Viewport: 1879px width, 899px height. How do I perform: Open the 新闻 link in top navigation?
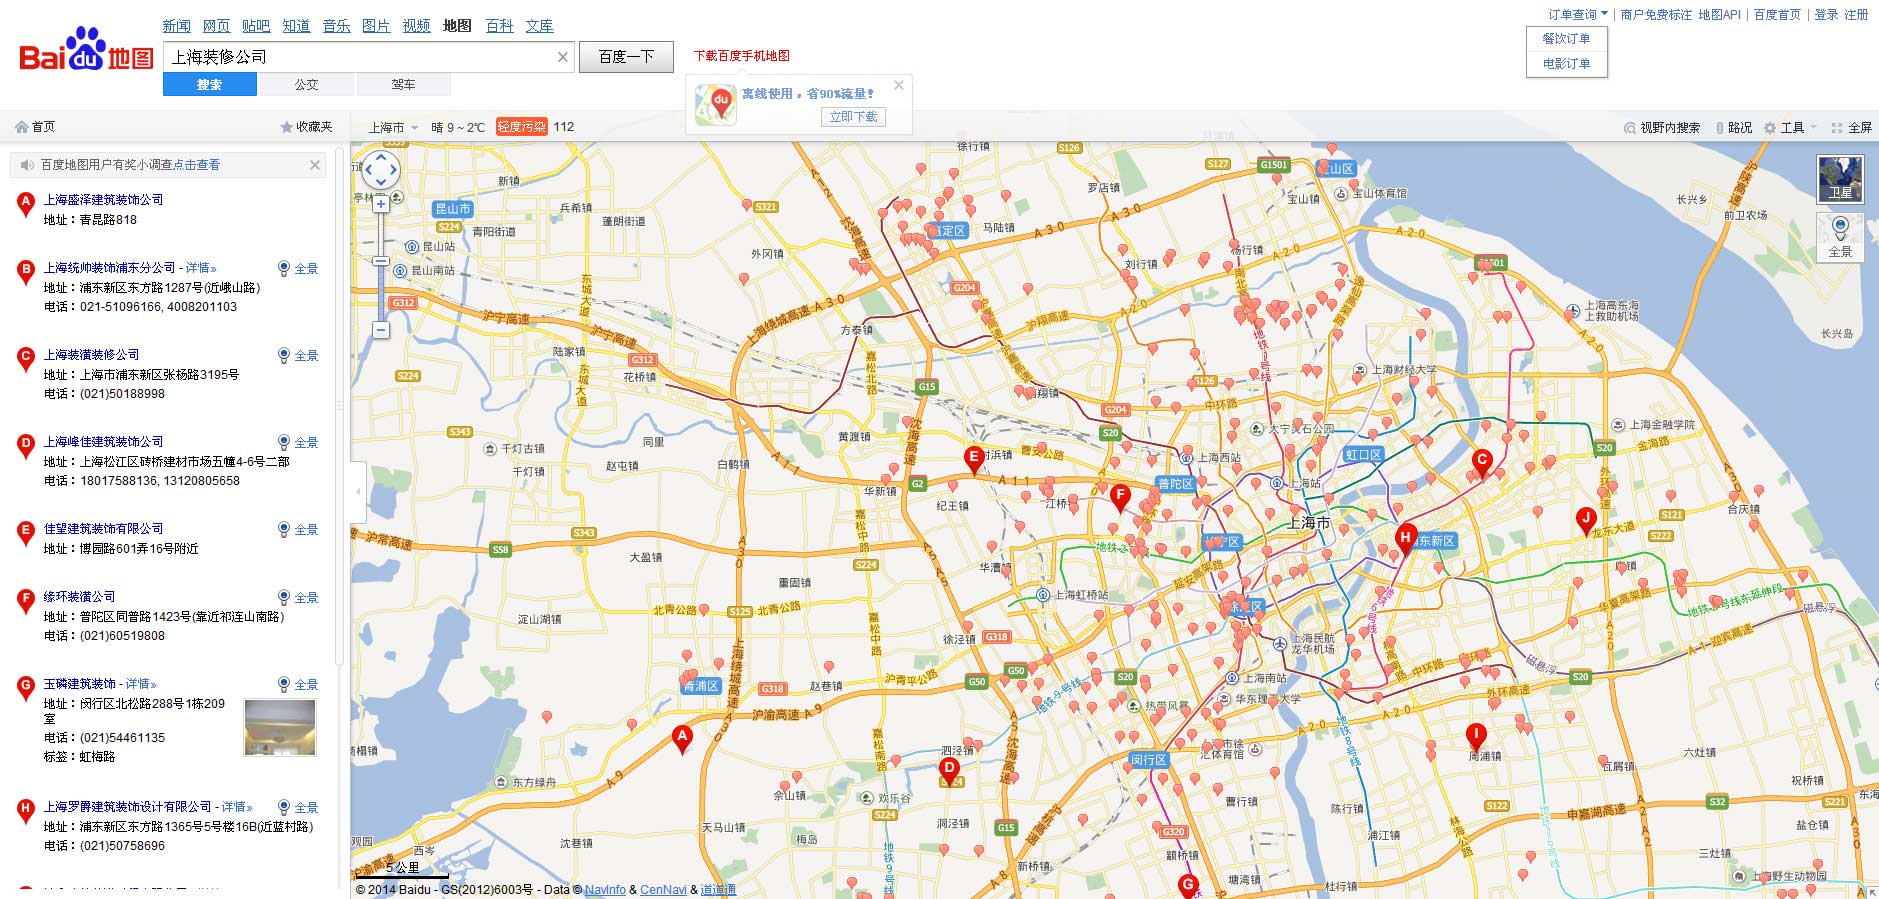(176, 26)
